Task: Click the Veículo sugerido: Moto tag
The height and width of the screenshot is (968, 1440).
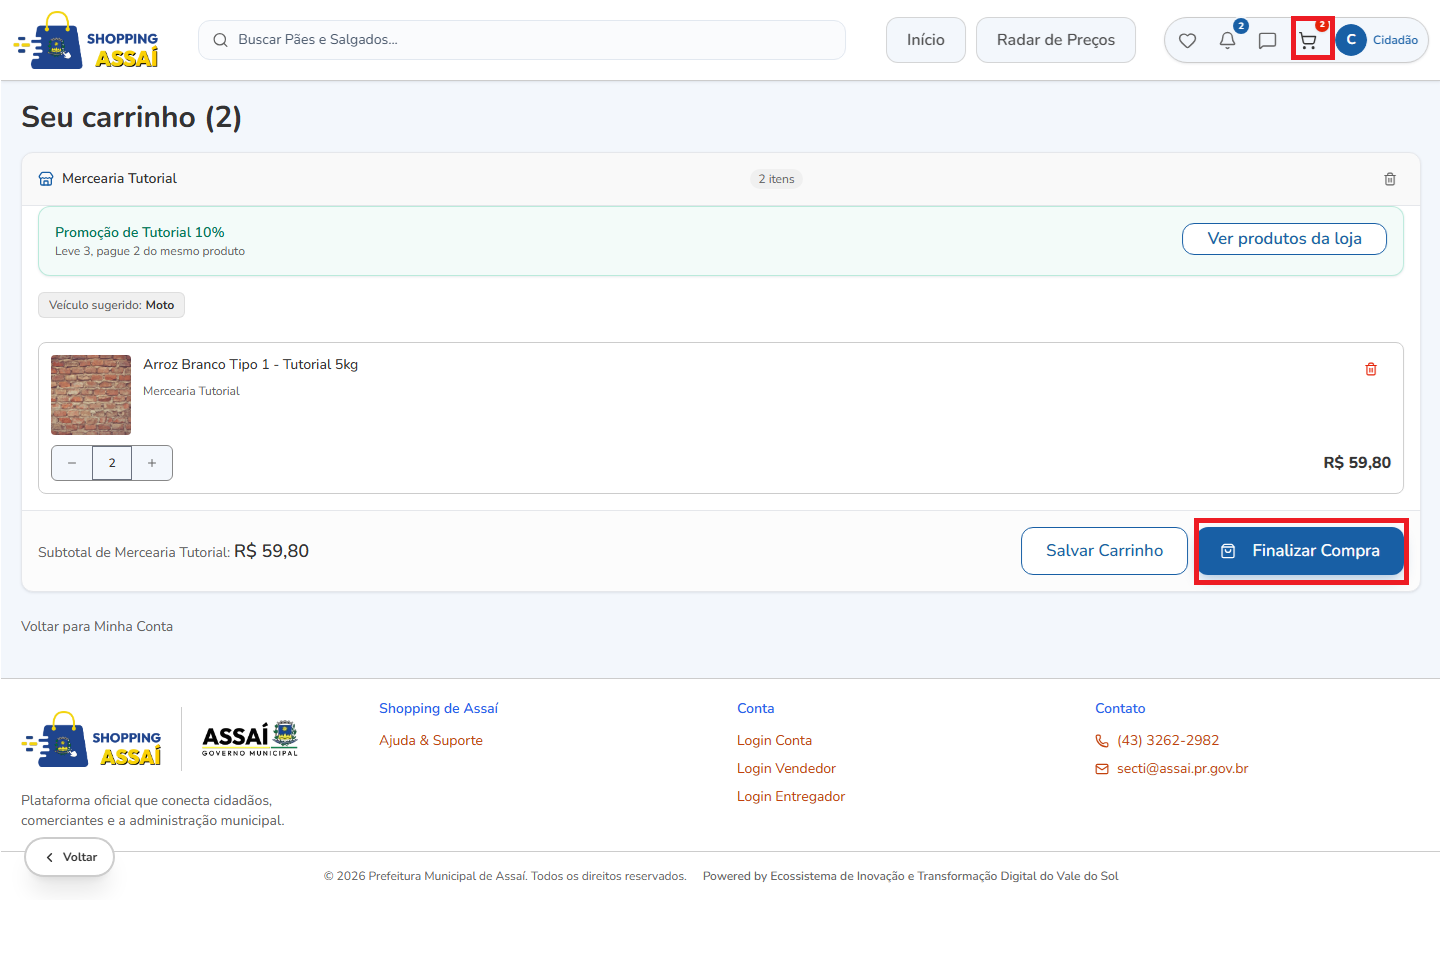Action: 111,305
